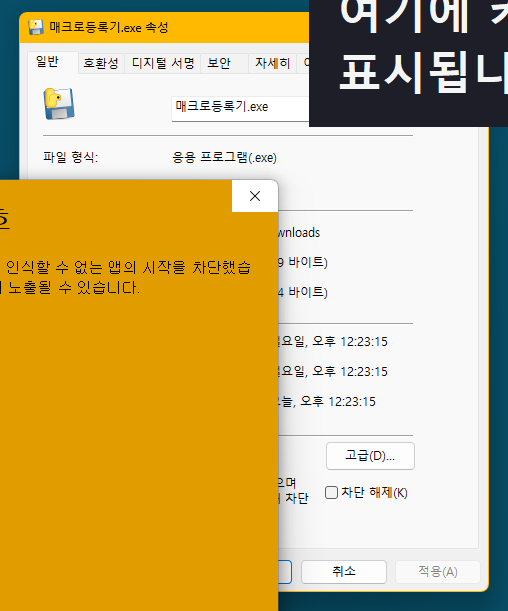Open the 보안 tab

224,63
